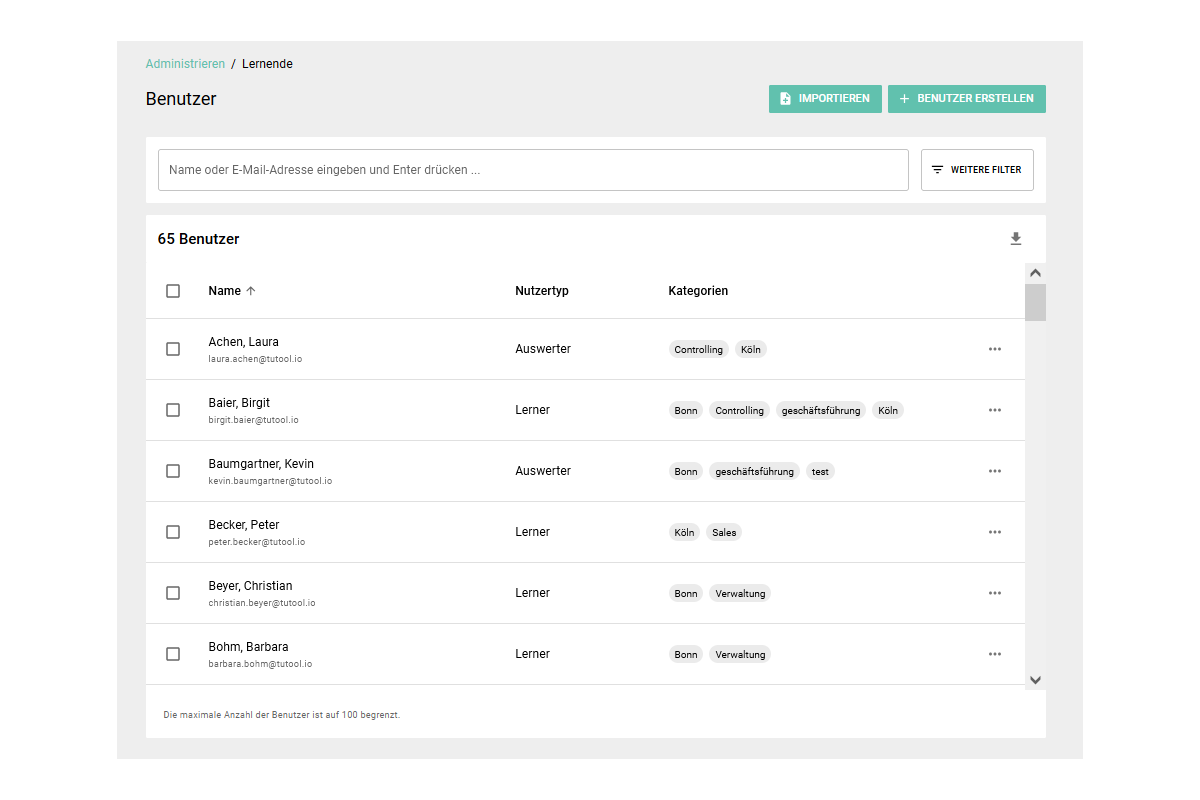
Task: Click the name Becker, Peter
Action: coord(244,525)
